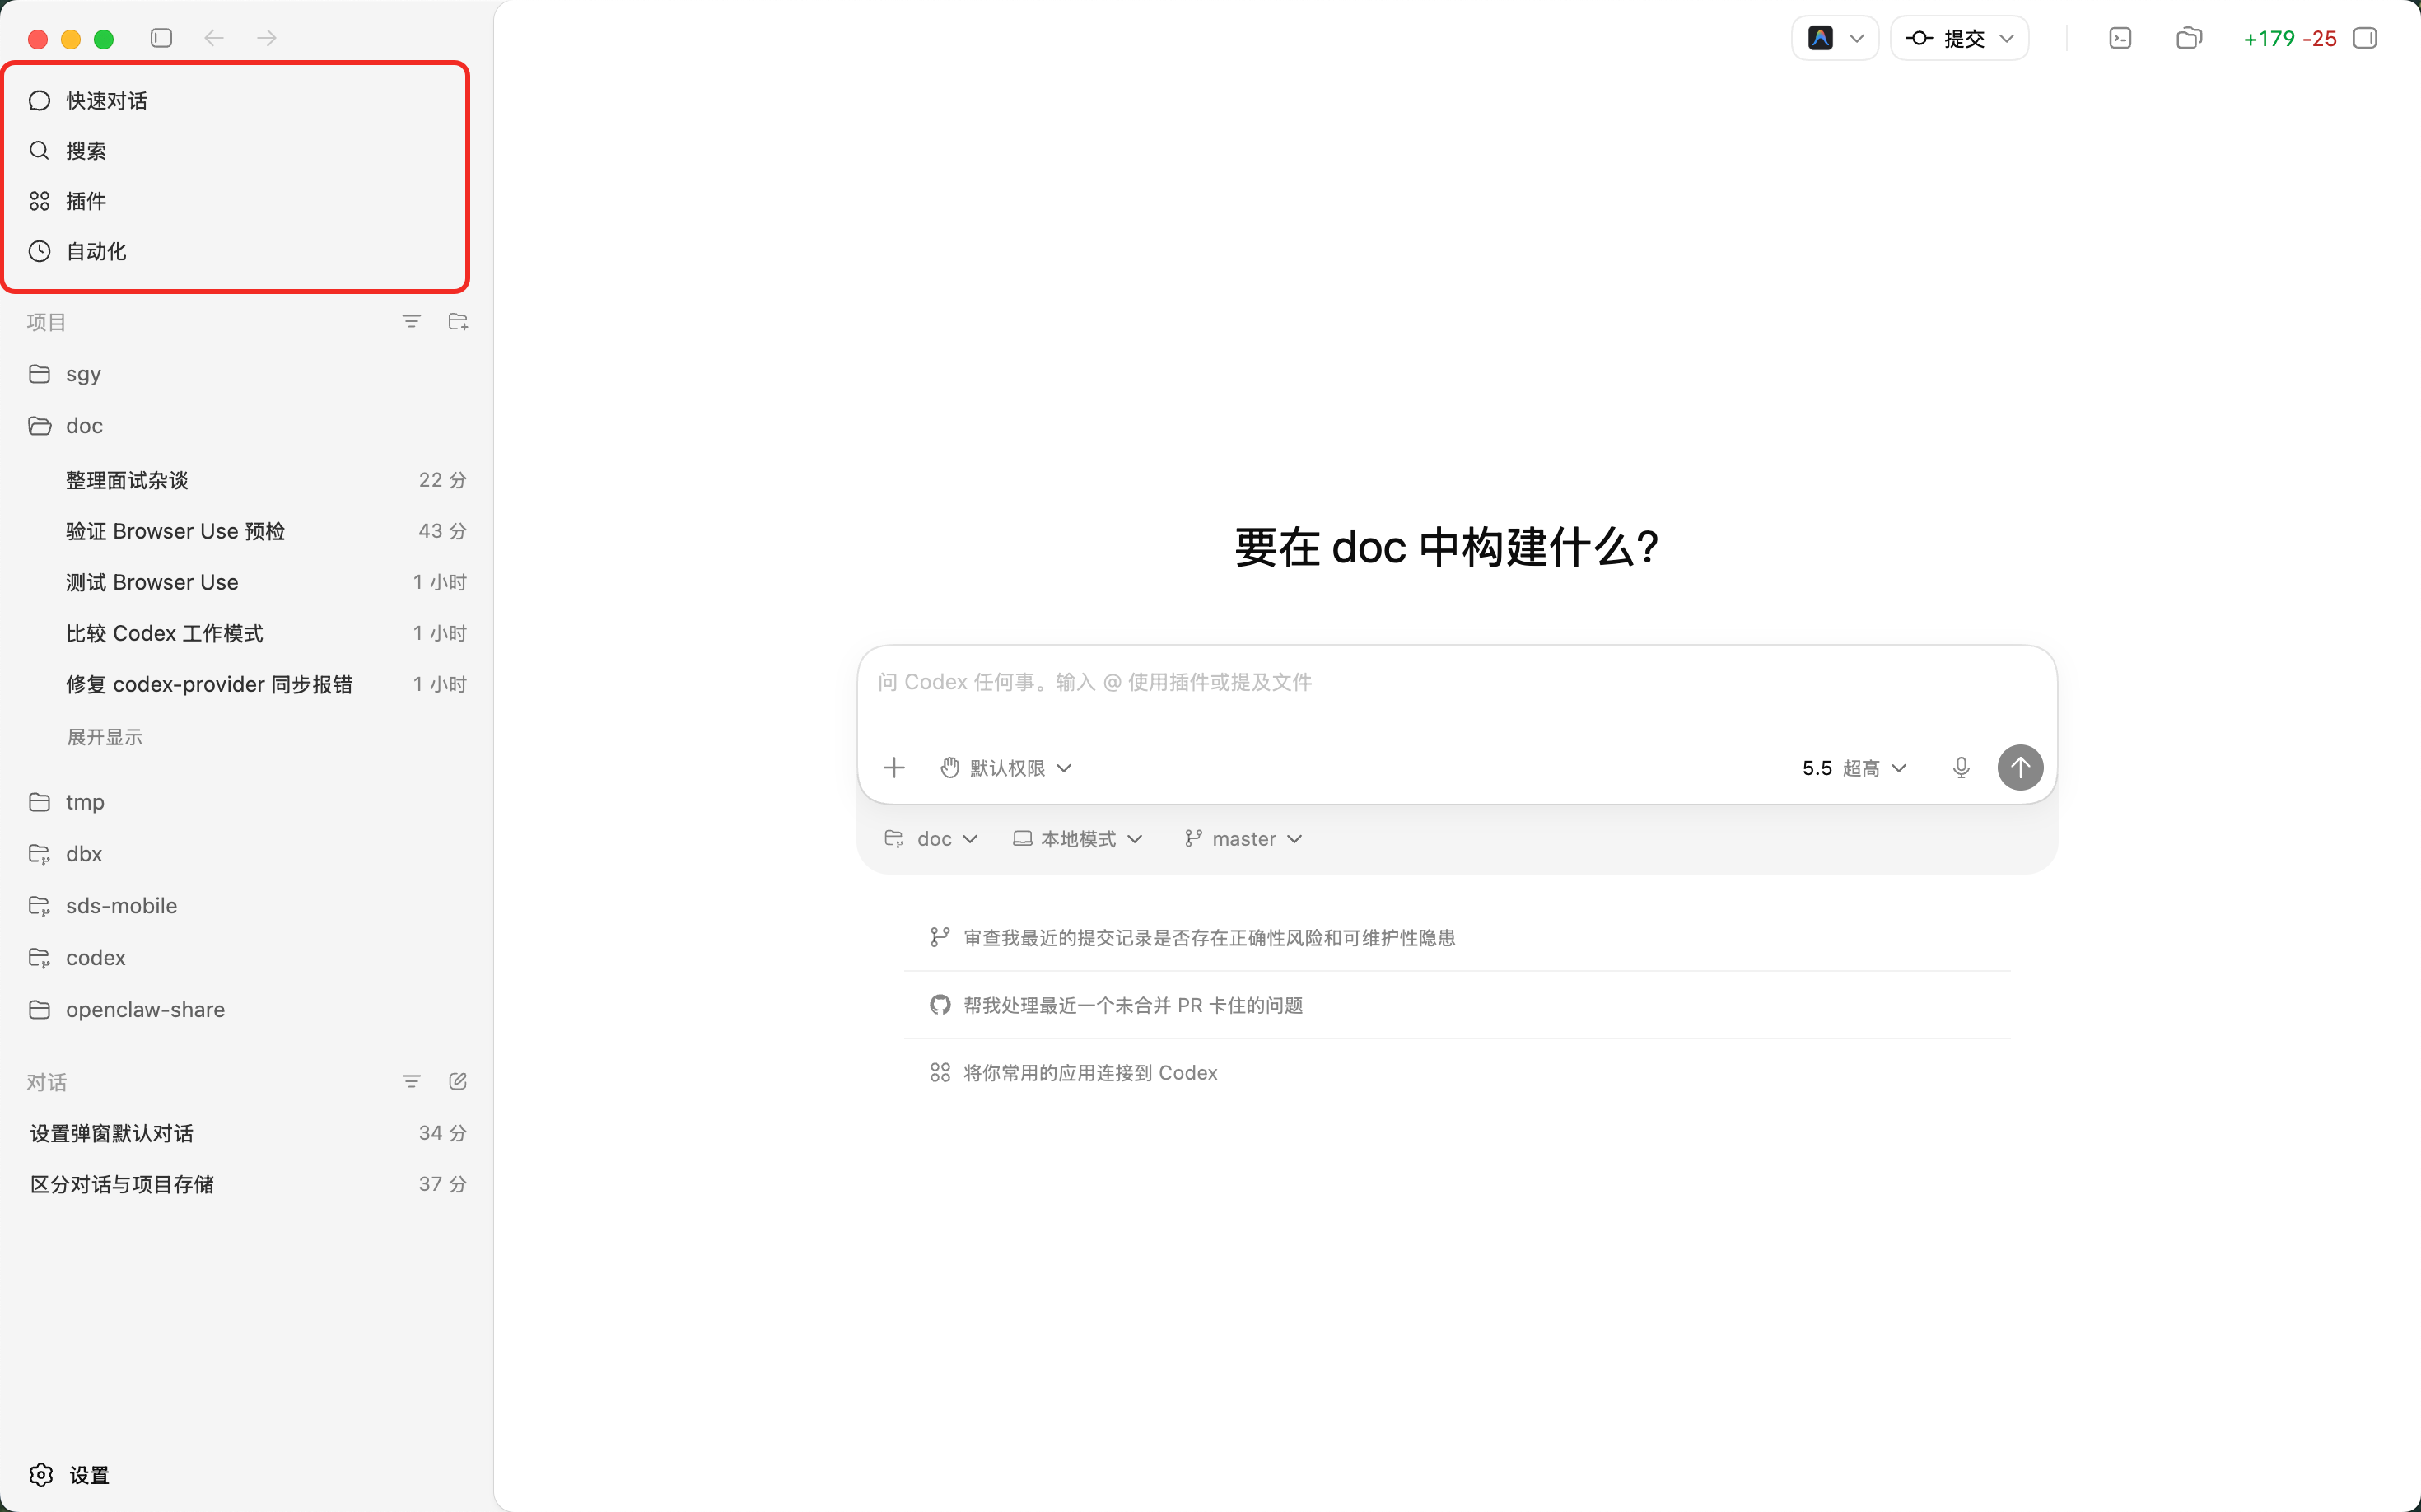Create a new project with folder-plus icon
This screenshot has width=2421, height=1512.
458,321
